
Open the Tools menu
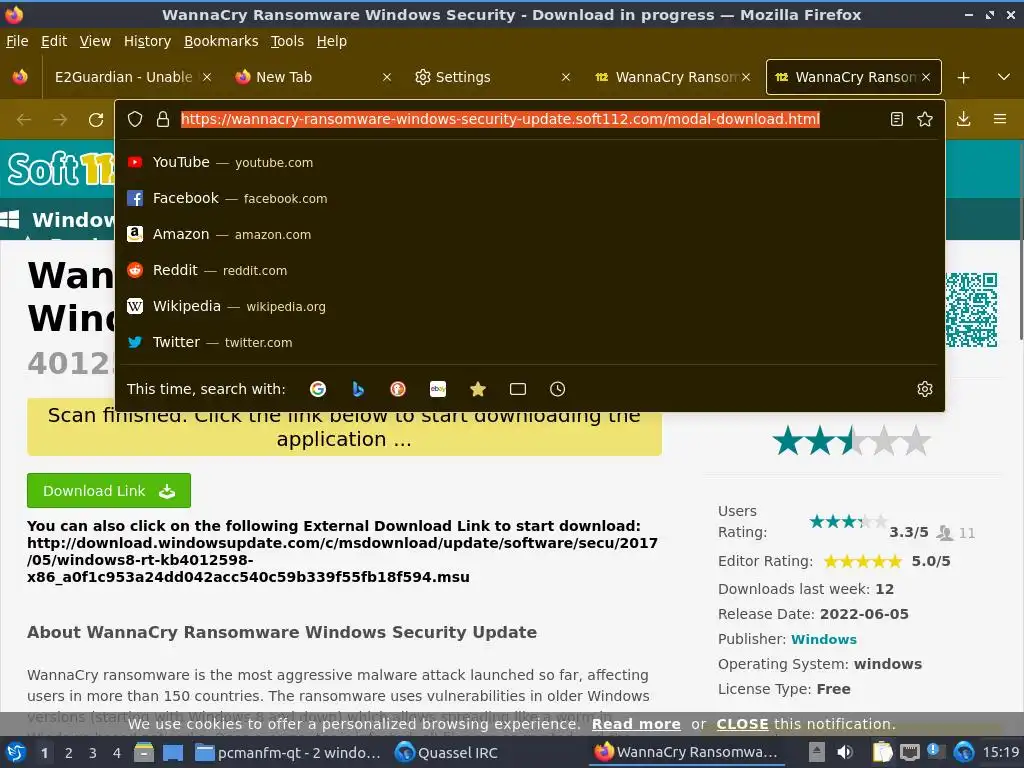287,41
